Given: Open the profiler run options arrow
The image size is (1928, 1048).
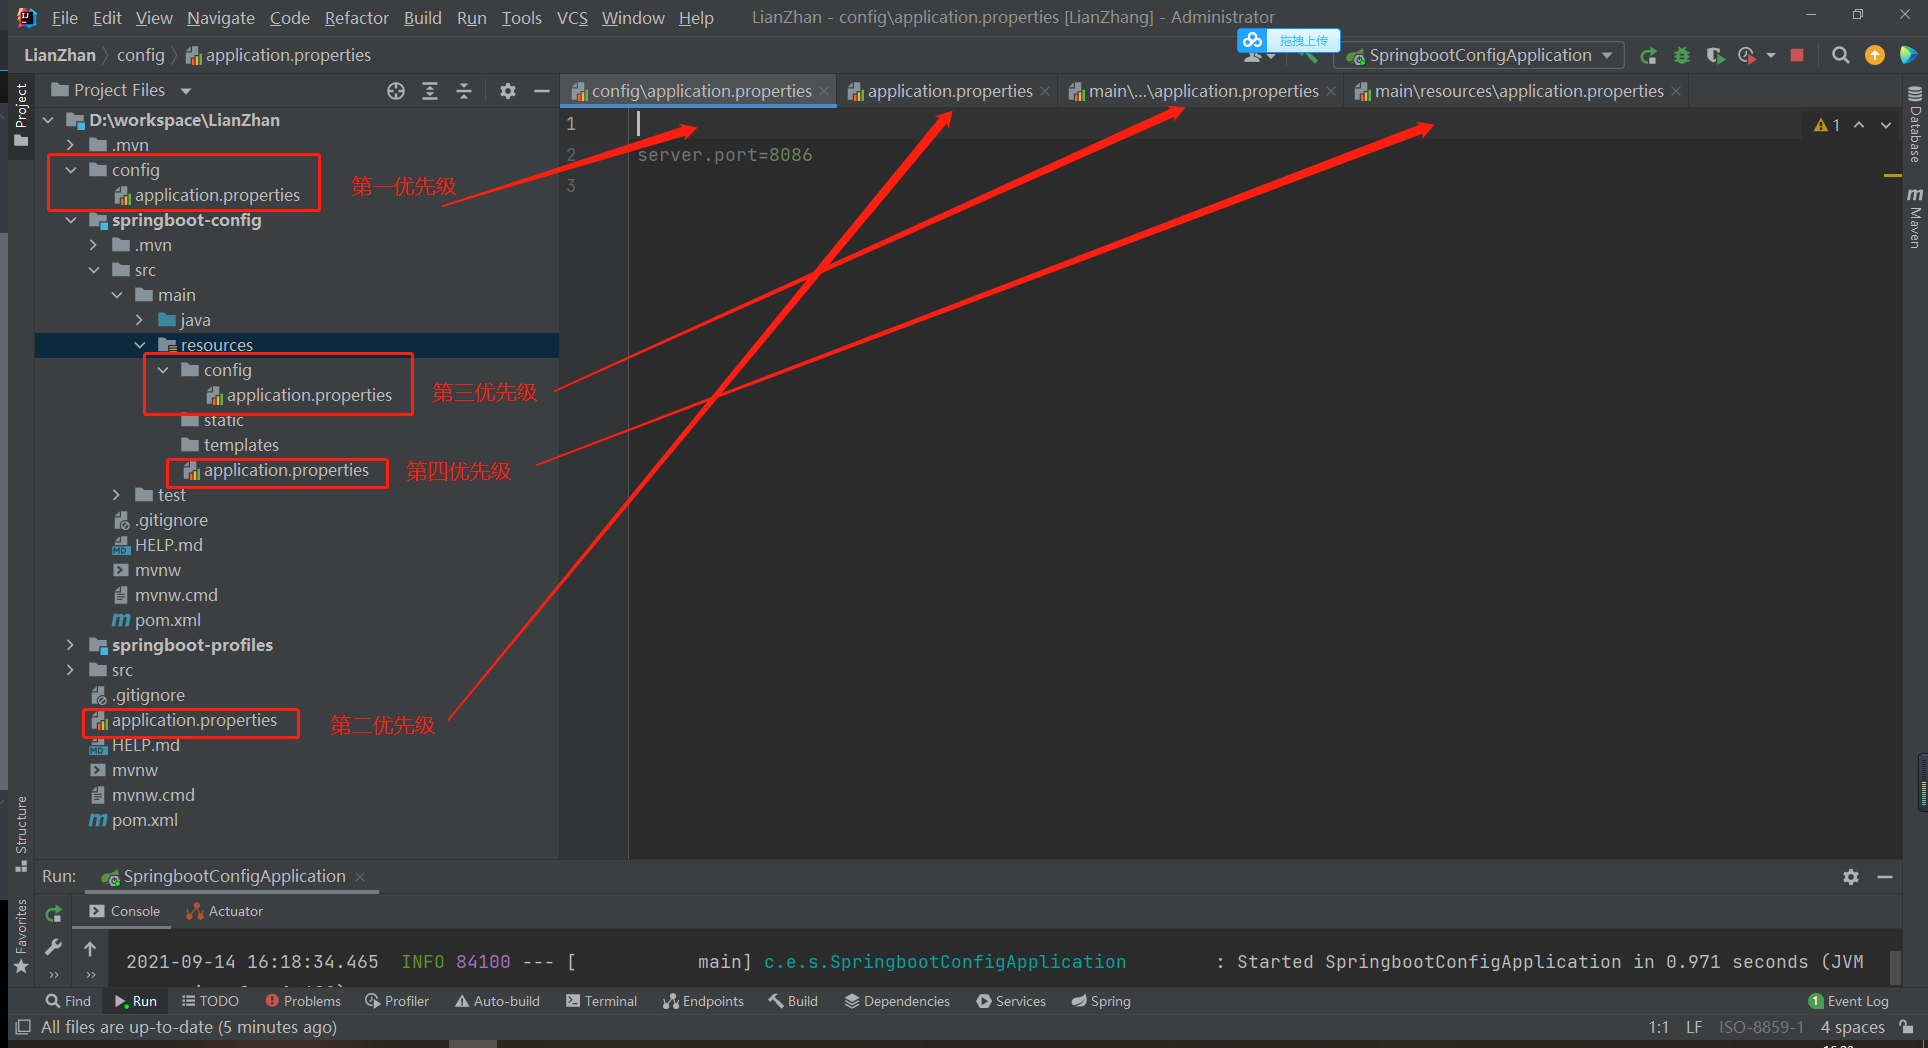Looking at the screenshot, I should tap(1770, 56).
